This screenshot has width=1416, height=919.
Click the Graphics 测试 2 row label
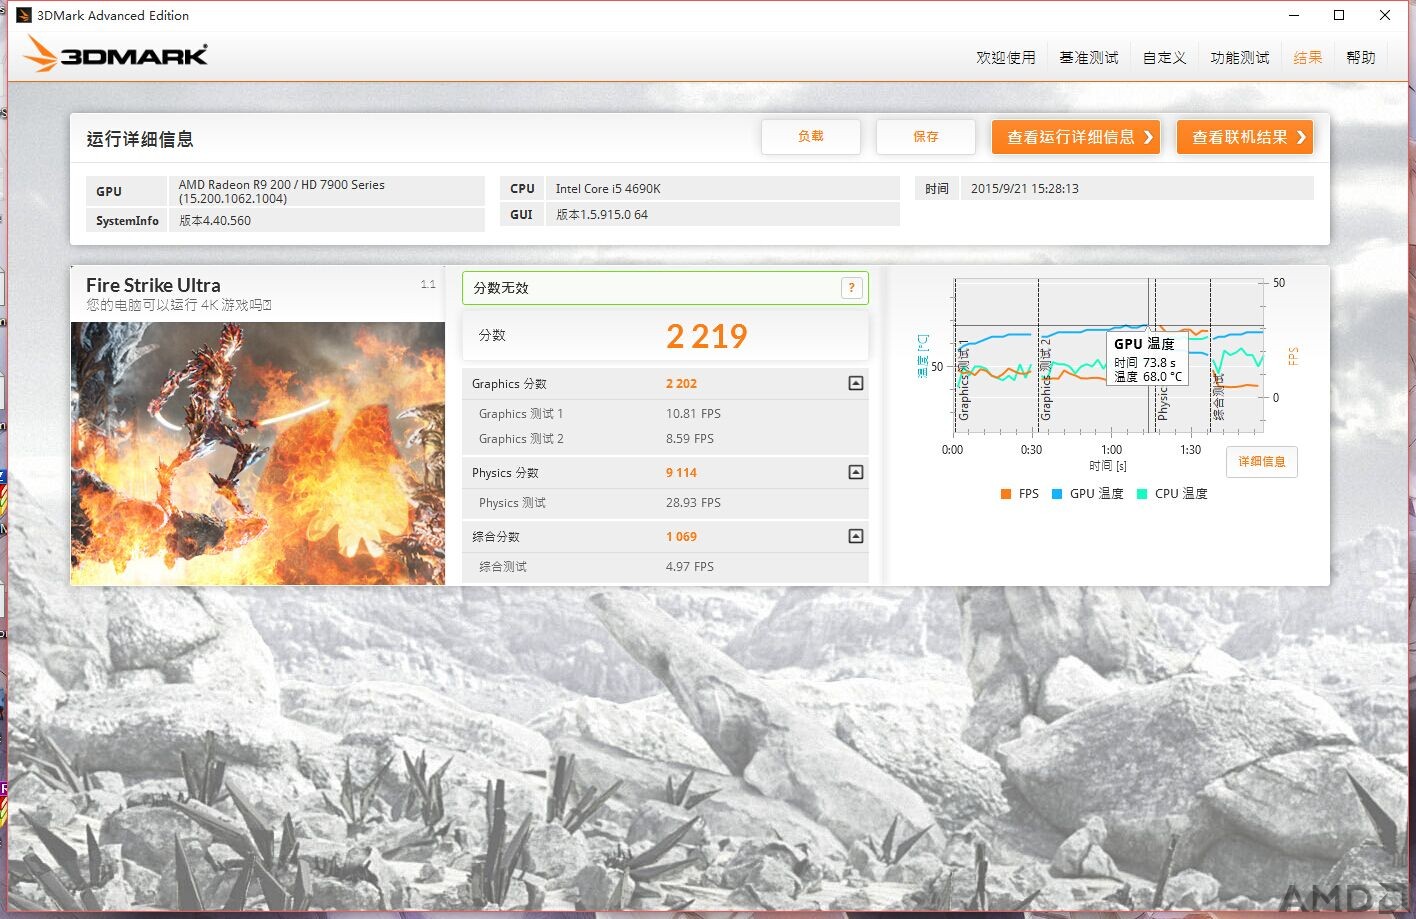(521, 439)
